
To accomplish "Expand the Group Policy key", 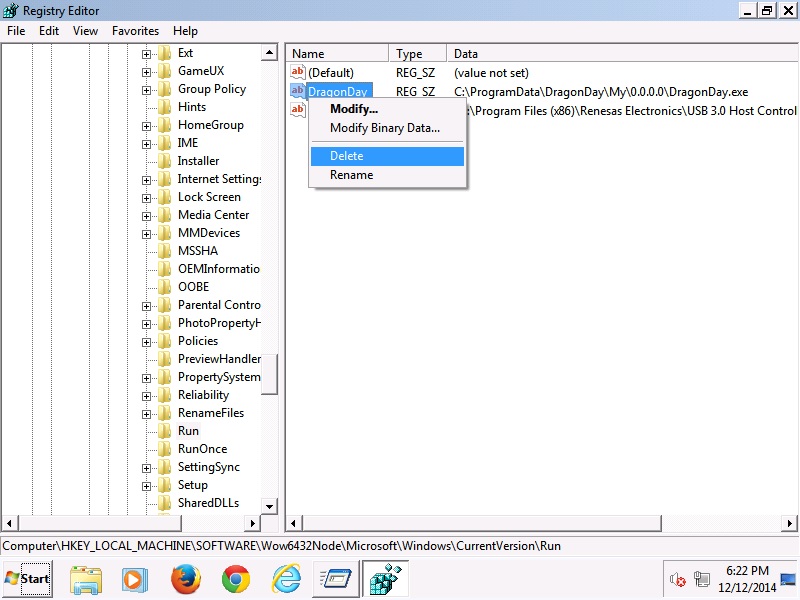I will 146,90.
